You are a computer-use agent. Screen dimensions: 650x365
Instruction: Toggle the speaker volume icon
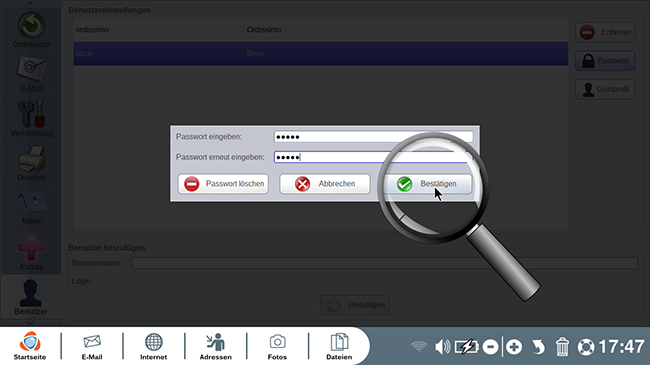click(442, 347)
